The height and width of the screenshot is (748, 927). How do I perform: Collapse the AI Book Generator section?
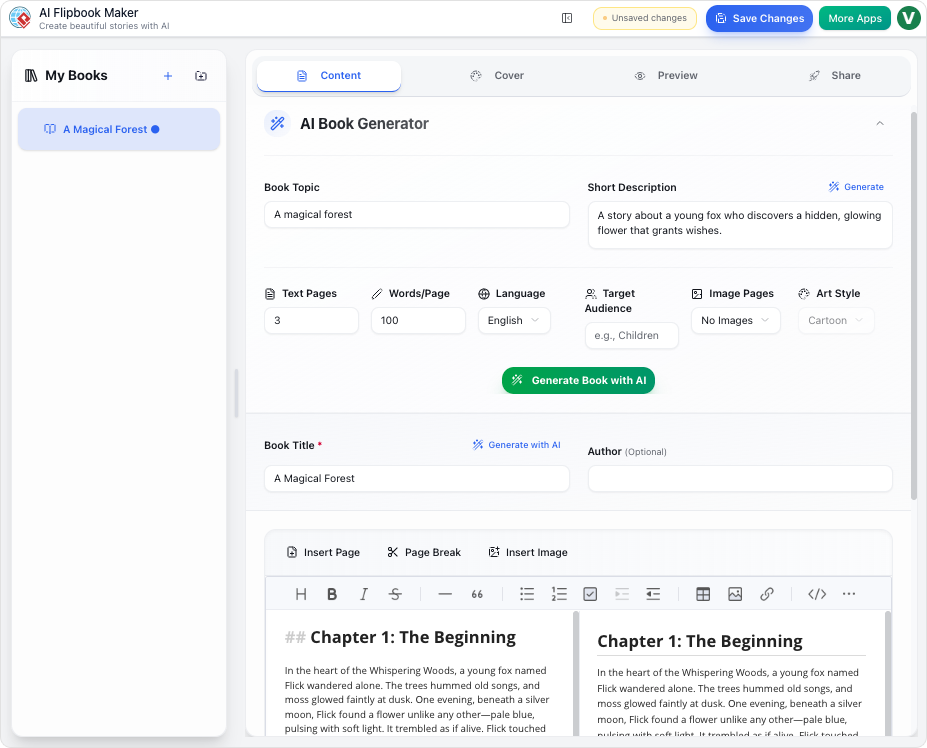click(879, 122)
